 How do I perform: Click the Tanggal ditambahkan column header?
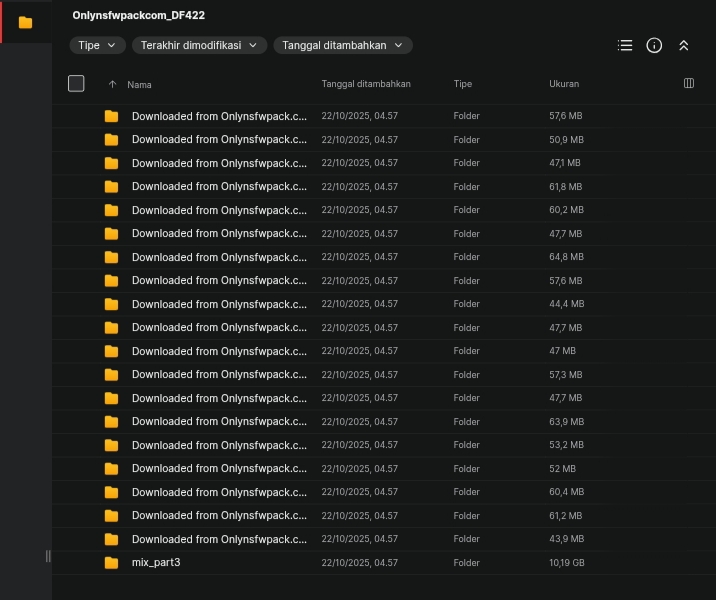click(366, 84)
